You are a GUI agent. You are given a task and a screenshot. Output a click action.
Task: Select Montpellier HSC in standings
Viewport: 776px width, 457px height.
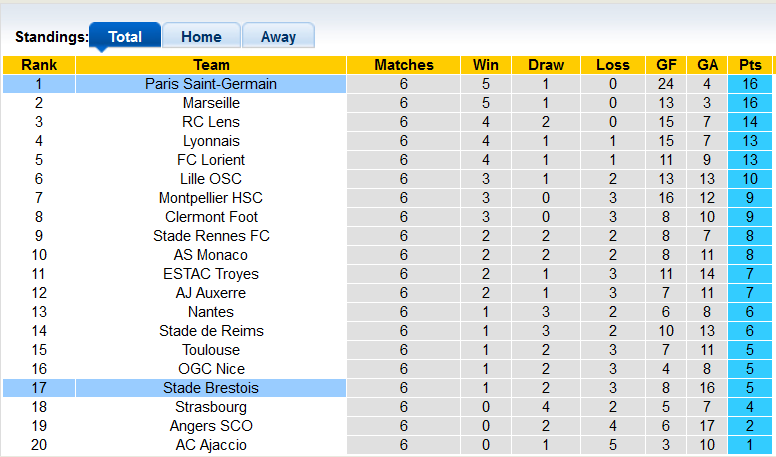(211, 198)
